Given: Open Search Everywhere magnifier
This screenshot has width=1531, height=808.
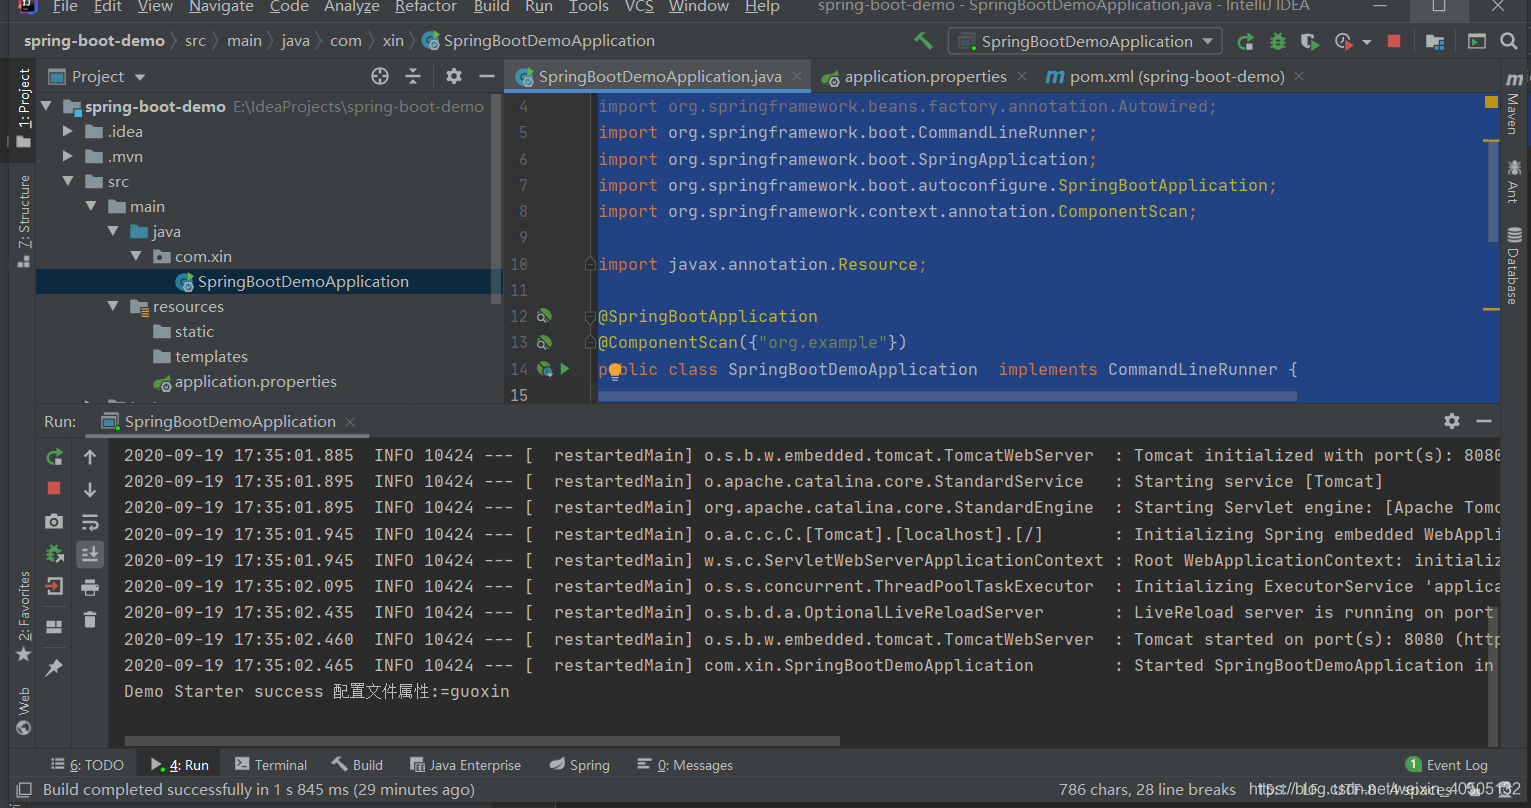Looking at the screenshot, I should (x=1509, y=41).
